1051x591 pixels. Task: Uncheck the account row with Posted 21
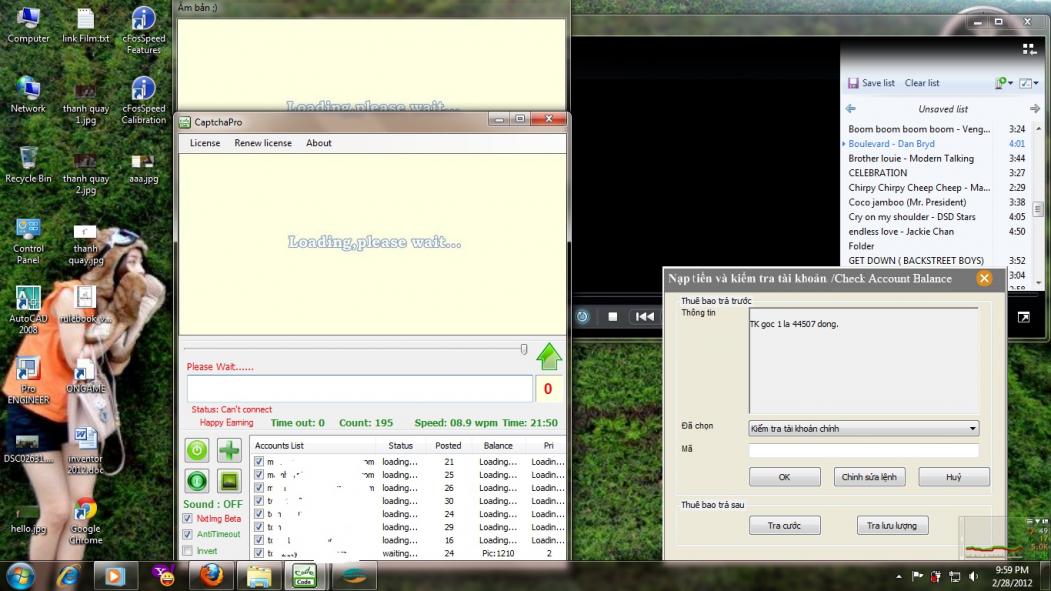259,462
